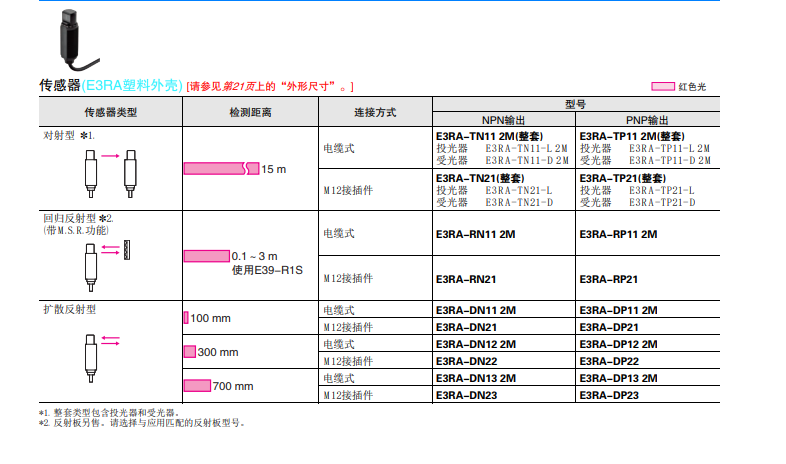
Task: Click the '回归反射型' sensor type label
Action: pos(70,218)
